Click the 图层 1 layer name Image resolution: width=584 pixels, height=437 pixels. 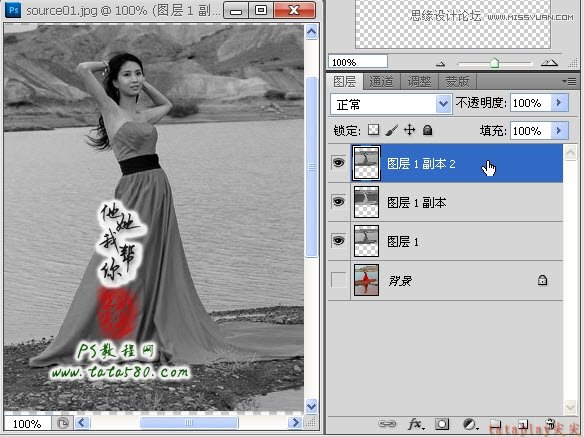click(x=403, y=241)
